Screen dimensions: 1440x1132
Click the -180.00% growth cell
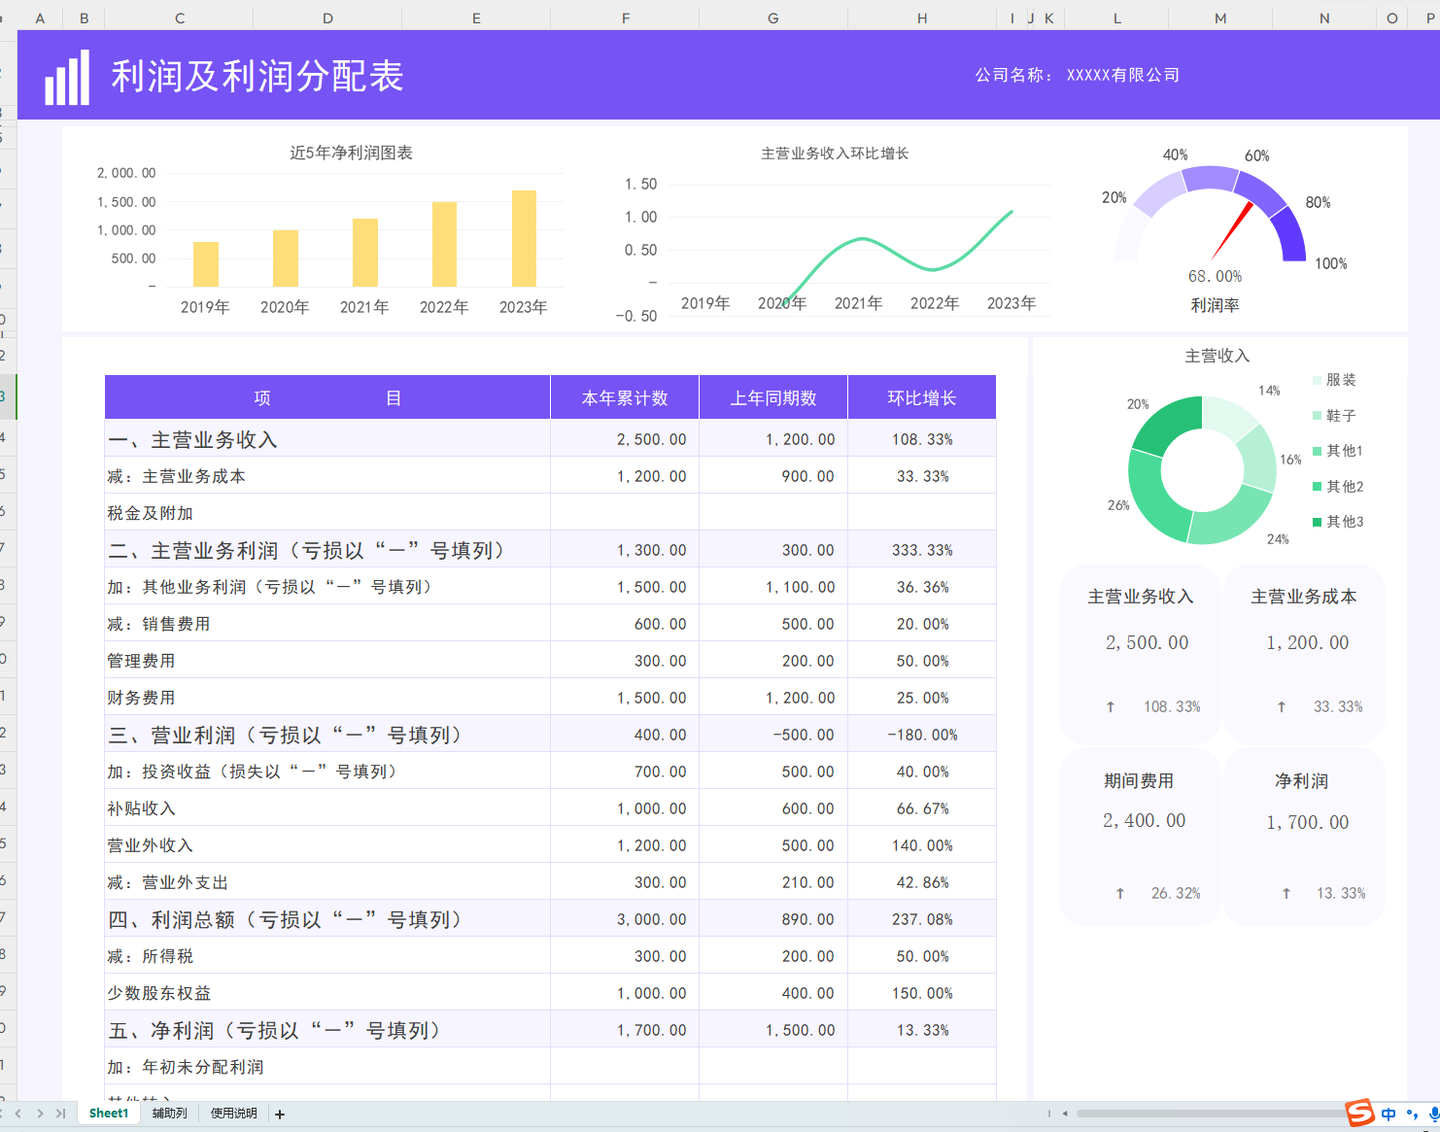pos(922,735)
